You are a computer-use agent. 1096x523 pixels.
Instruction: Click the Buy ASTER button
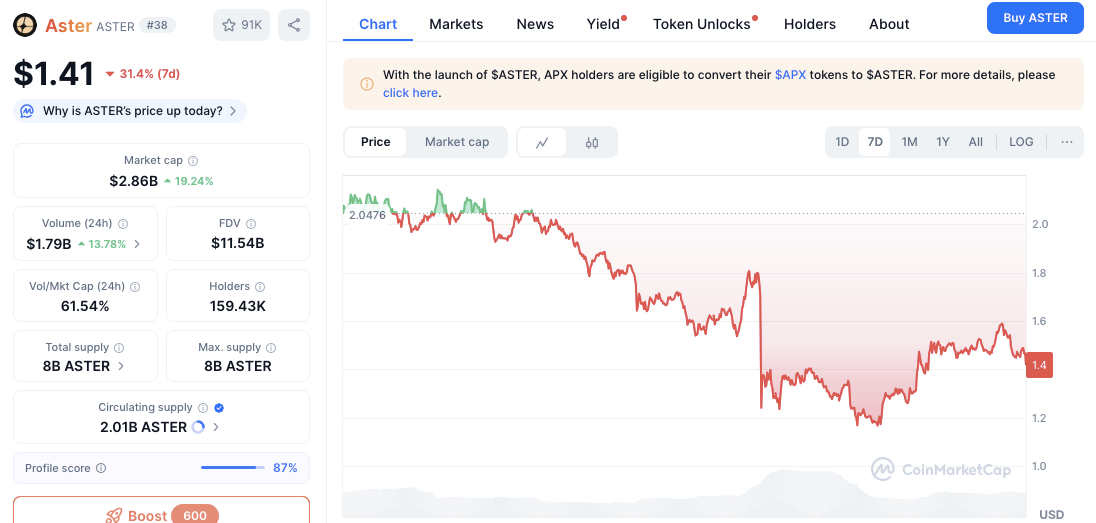tap(1034, 18)
